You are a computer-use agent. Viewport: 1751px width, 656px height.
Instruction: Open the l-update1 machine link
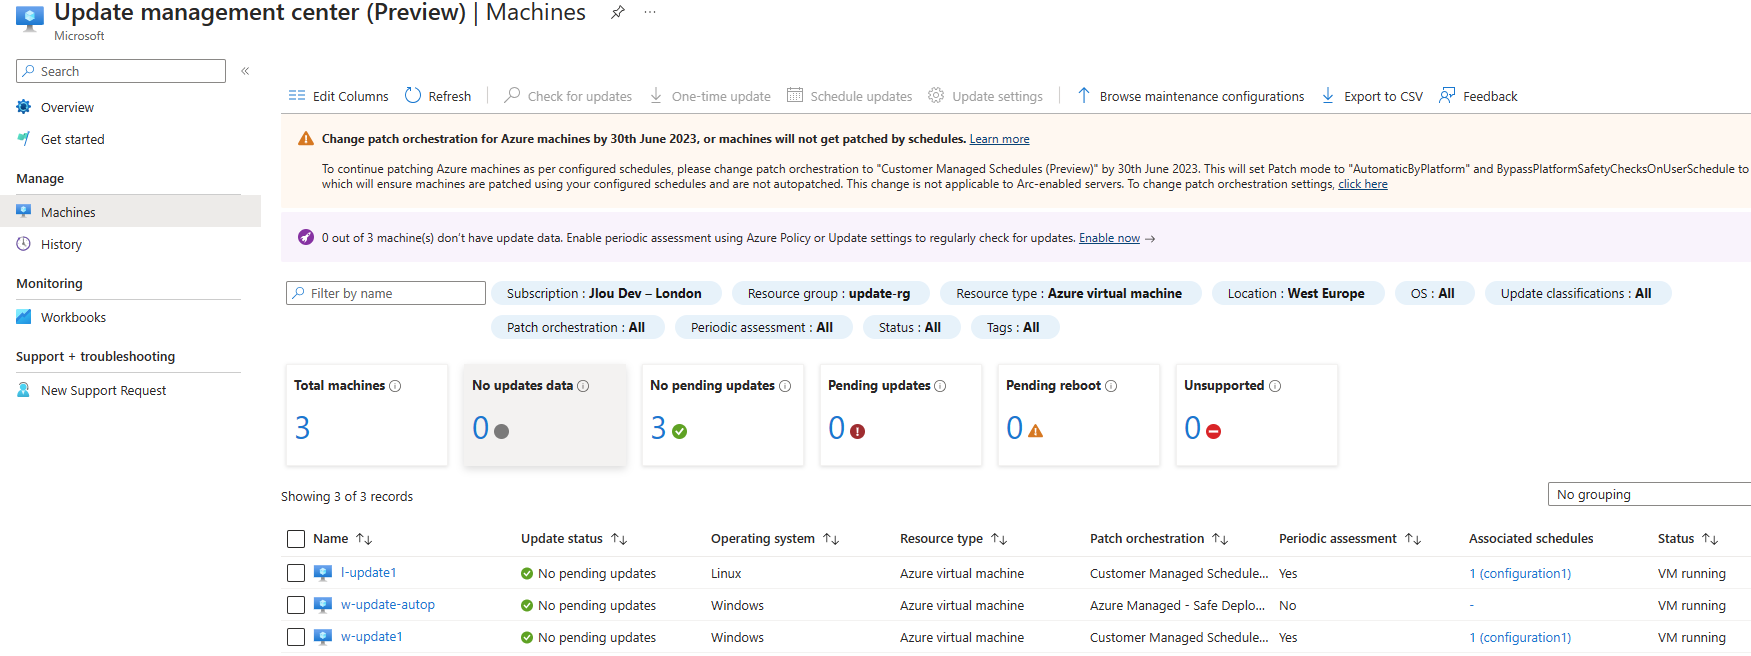368,573
